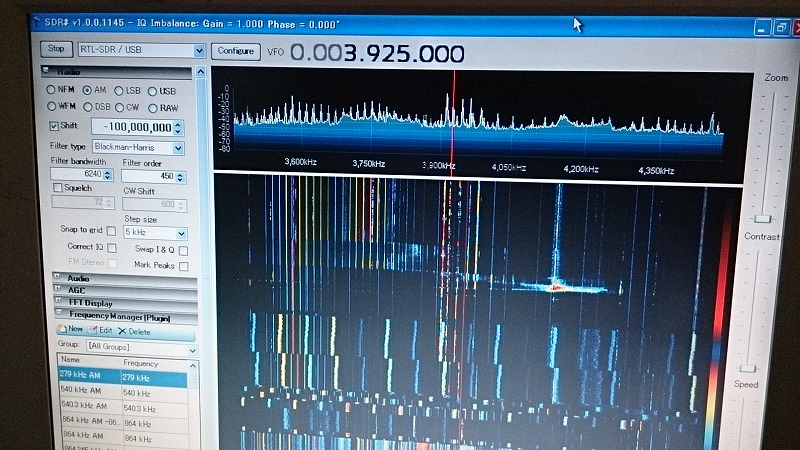Enable the Mark Peaks checkbox
The height and width of the screenshot is (450, 800).
tap(183, 266)
